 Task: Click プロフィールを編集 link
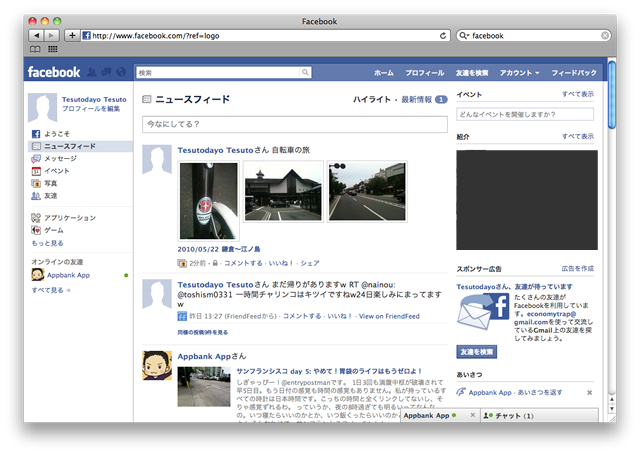pyautogui.click(x=91, y=109)
